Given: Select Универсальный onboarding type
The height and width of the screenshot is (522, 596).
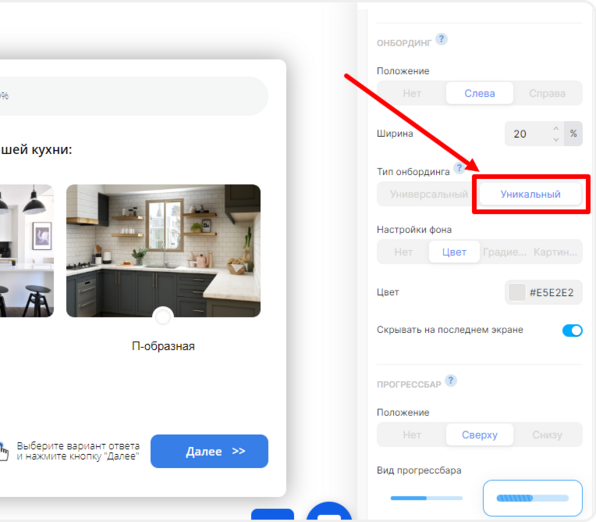Looking at the screenshot, I should pos(429,194).
